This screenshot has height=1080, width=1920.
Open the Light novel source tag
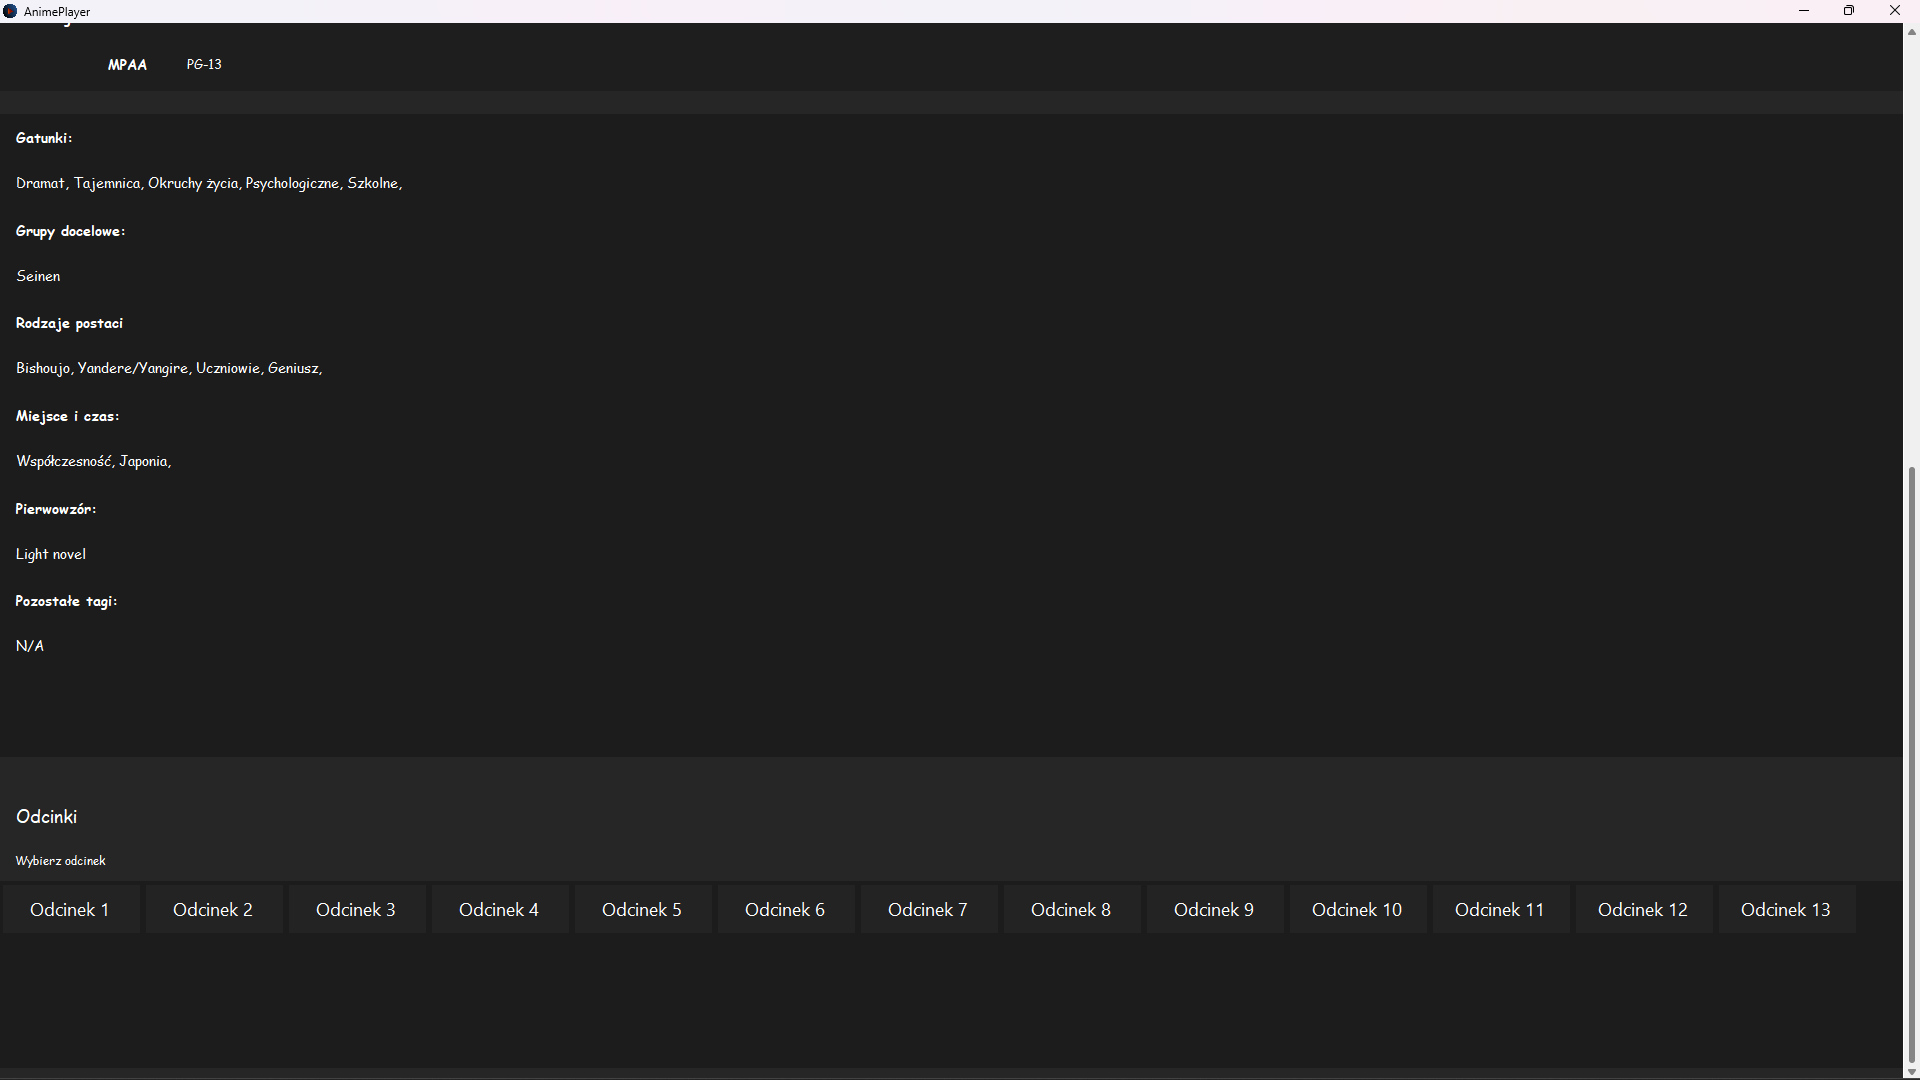pos(50,554)
